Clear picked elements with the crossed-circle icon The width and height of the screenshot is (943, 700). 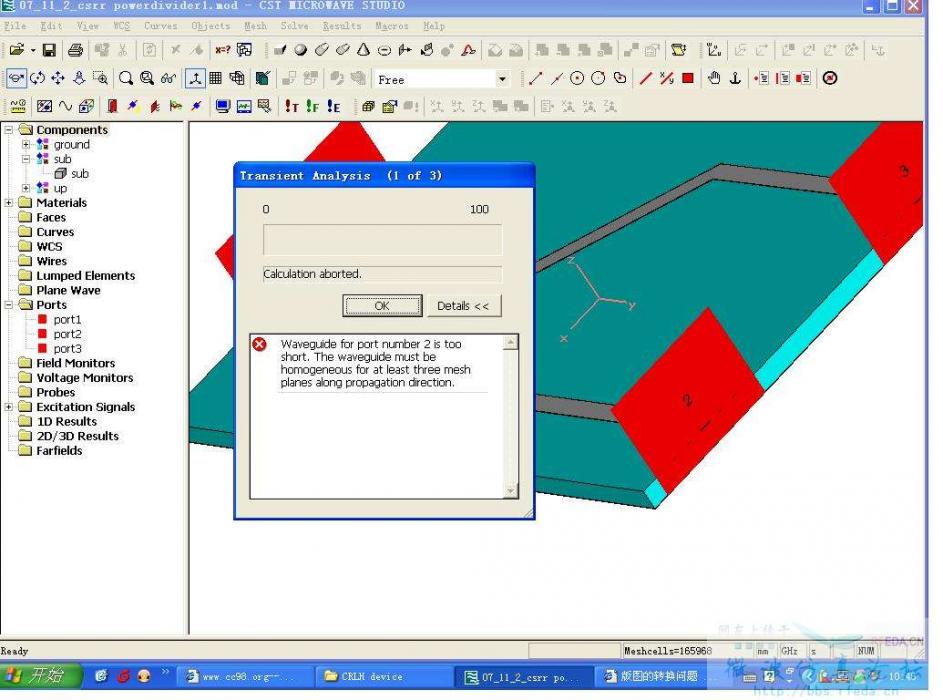click(x=830, y=78)
